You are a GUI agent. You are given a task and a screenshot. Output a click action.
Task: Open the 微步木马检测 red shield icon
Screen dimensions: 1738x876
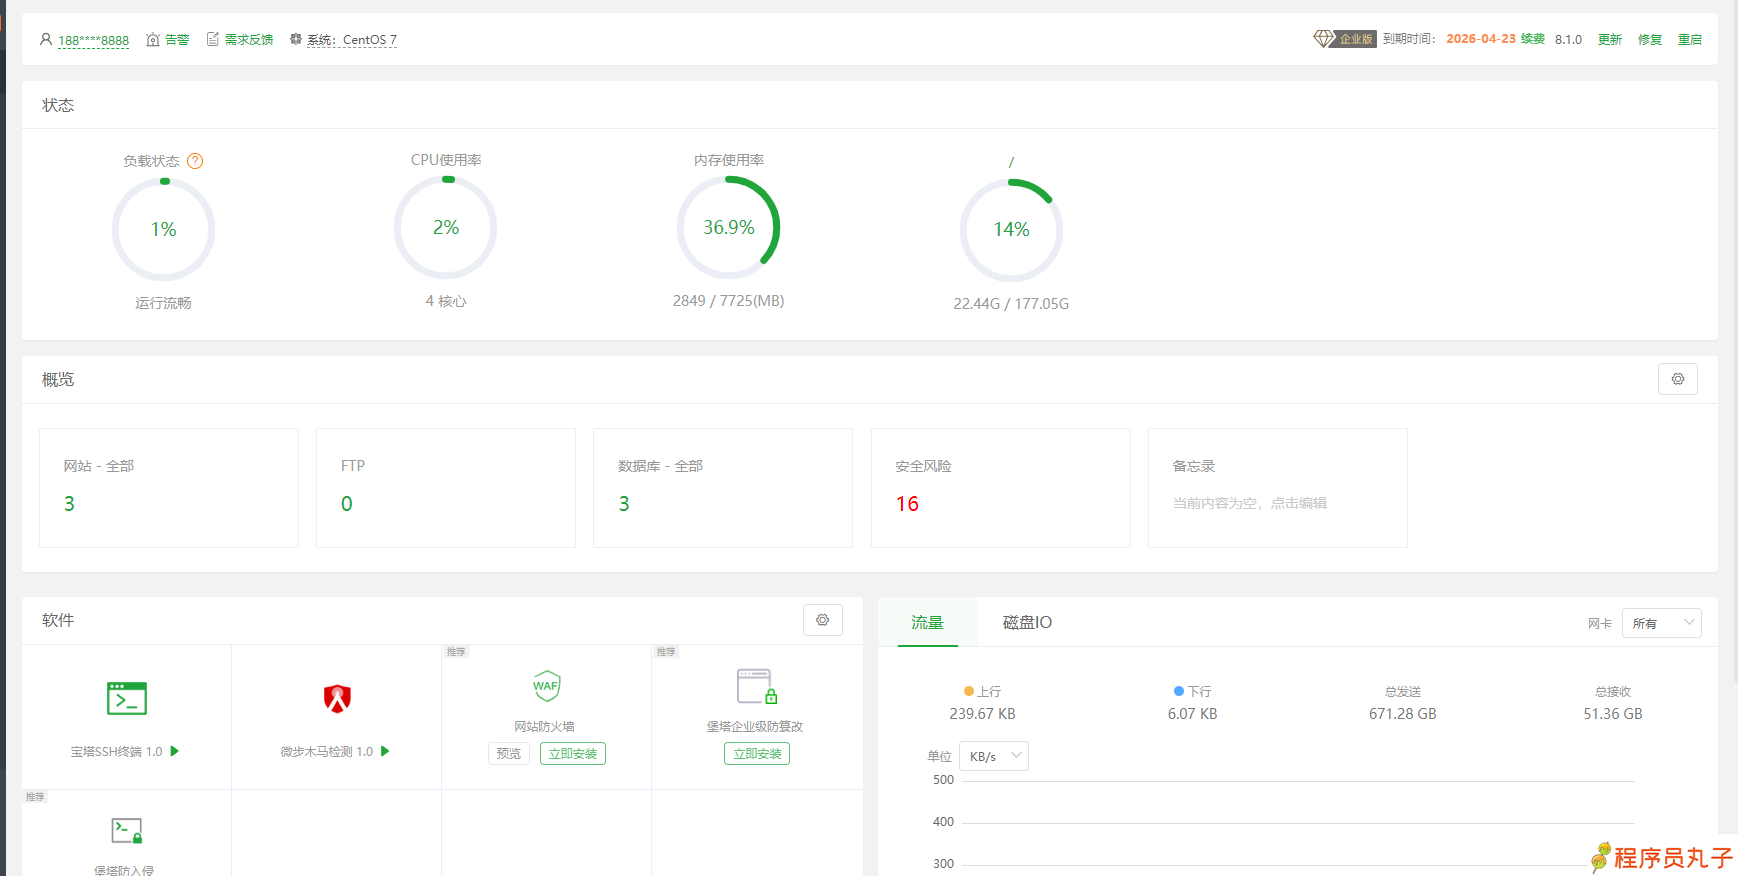(x=337, y=698)
